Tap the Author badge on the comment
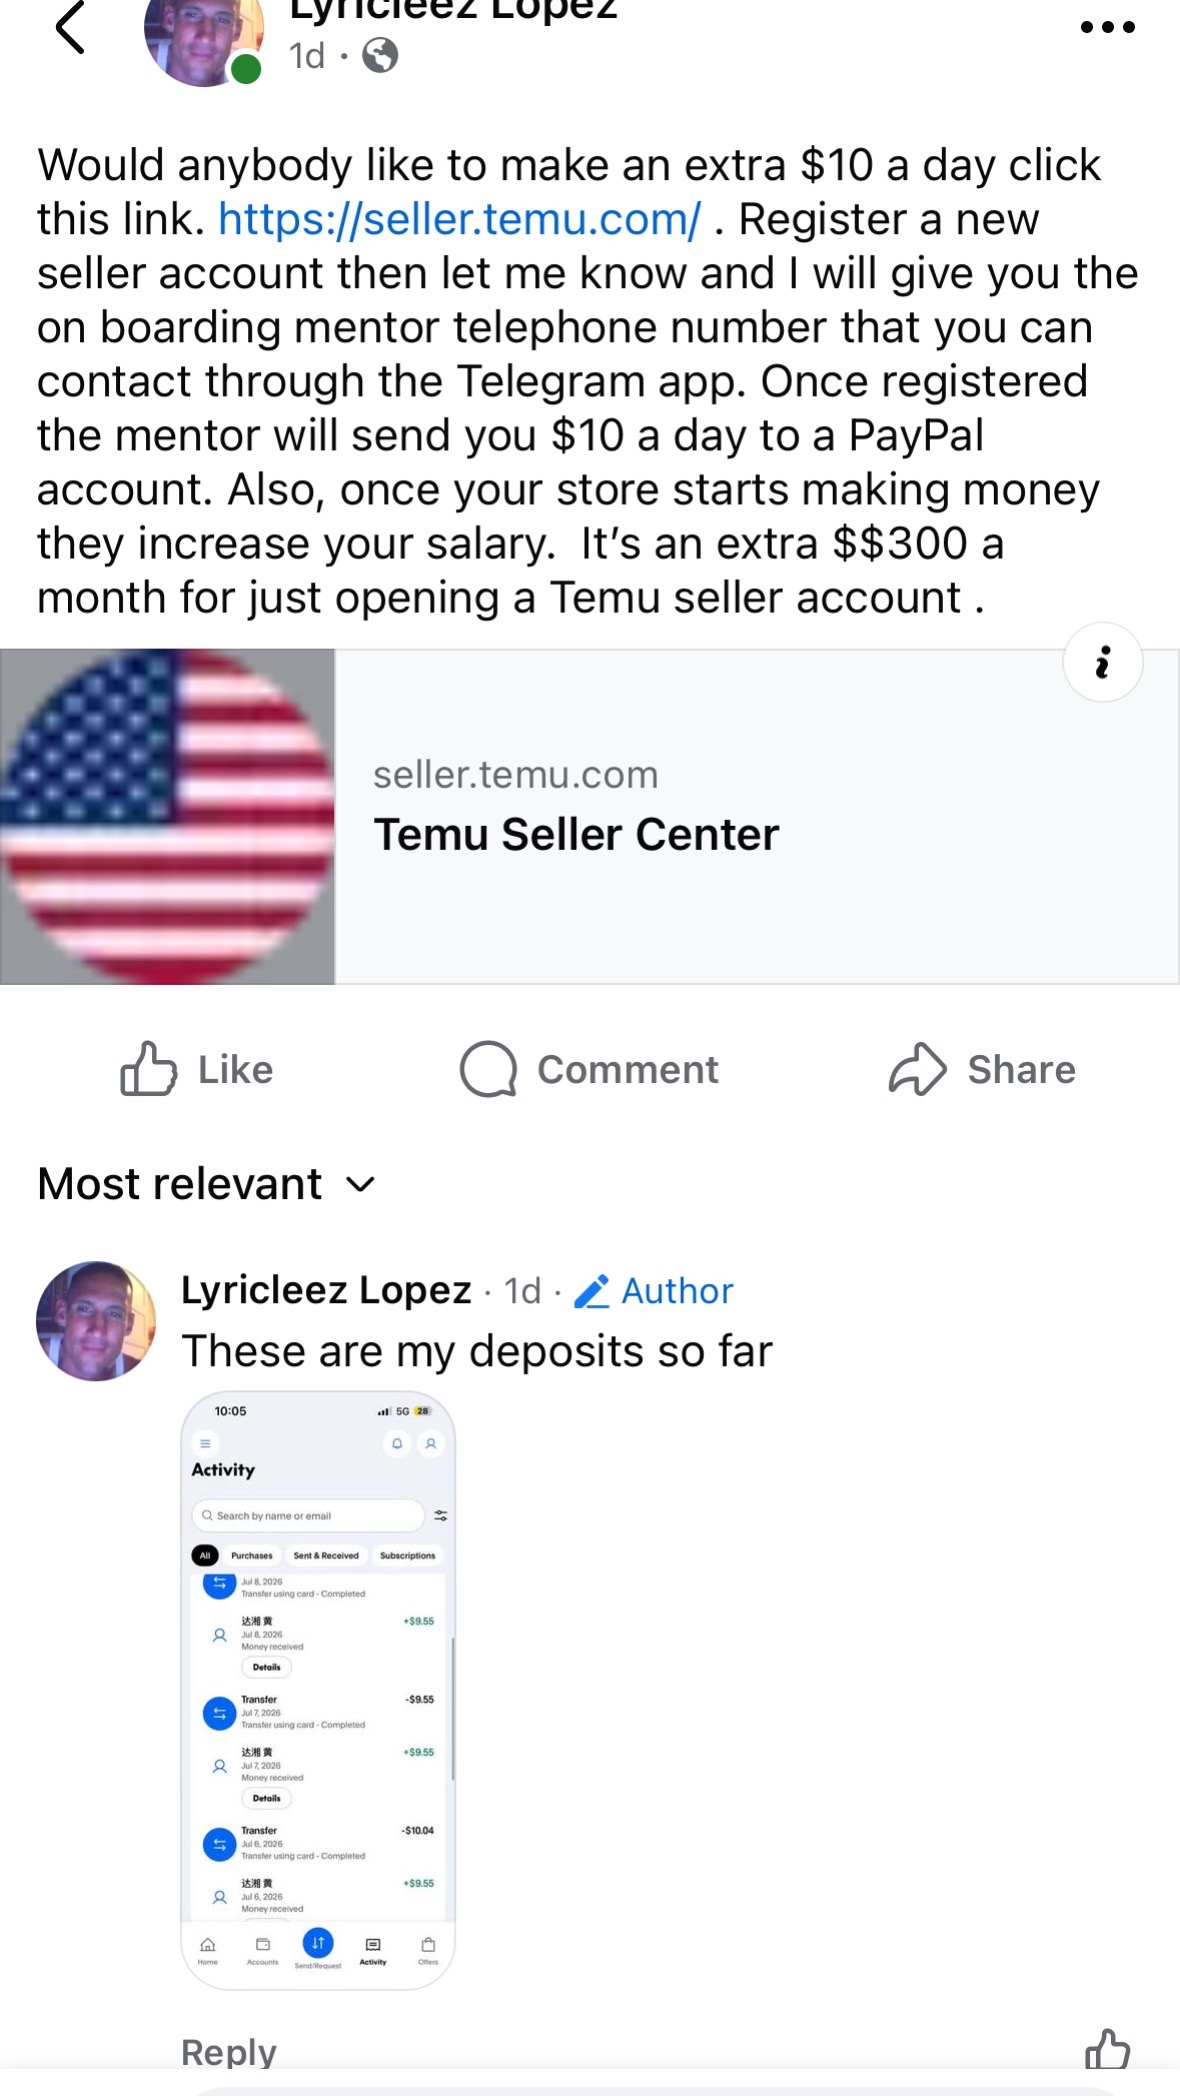This screenshot has height=2096, width=1180. tap(654, 1291)
